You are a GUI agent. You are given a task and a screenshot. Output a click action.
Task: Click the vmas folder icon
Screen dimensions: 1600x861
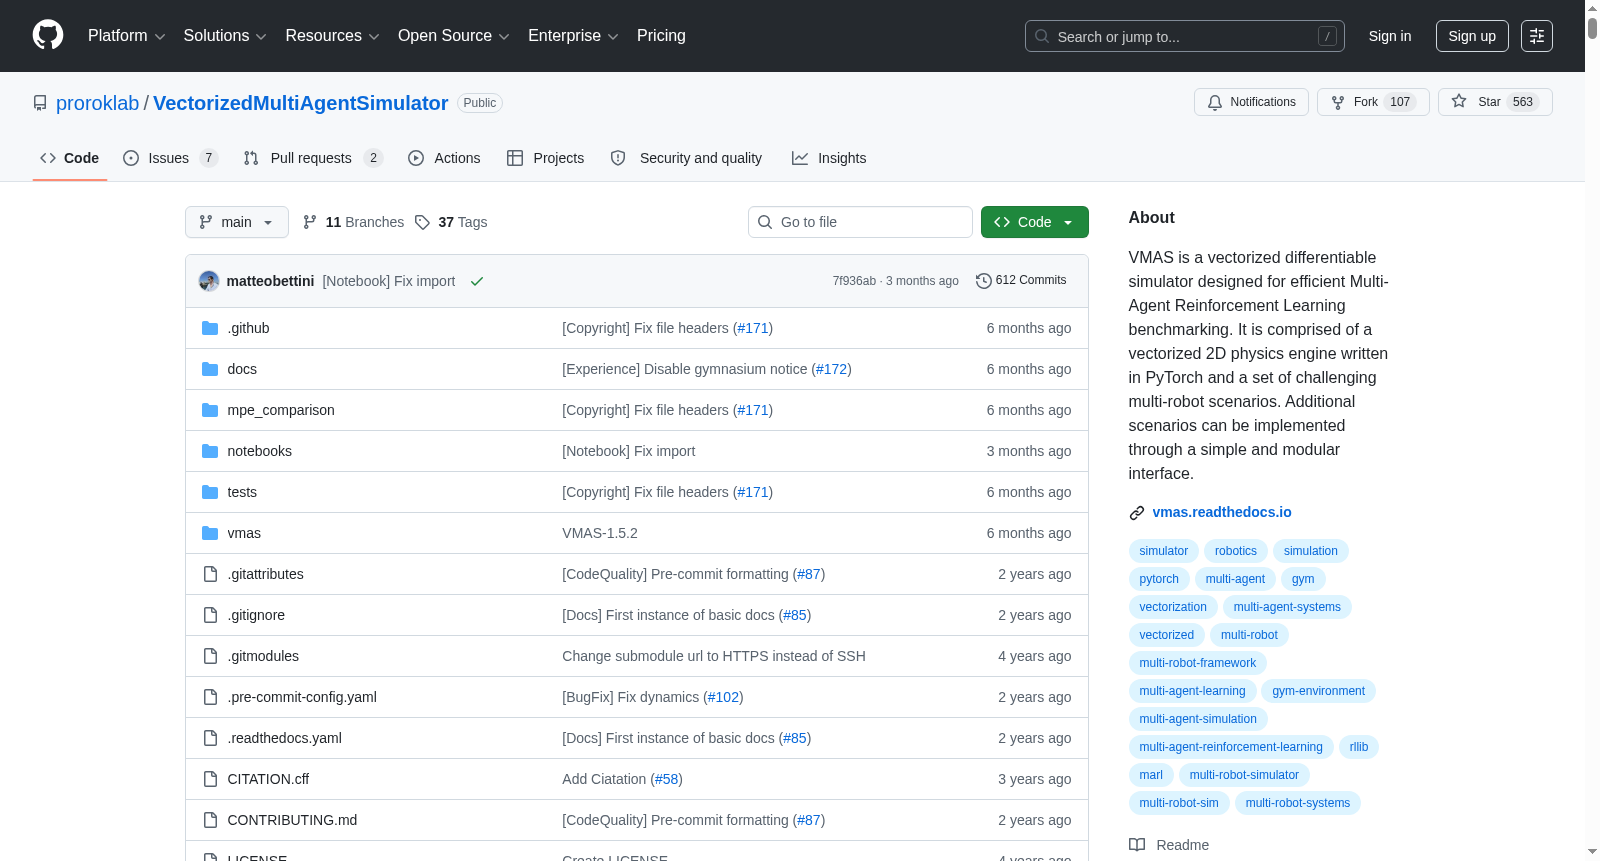(210, 533)
